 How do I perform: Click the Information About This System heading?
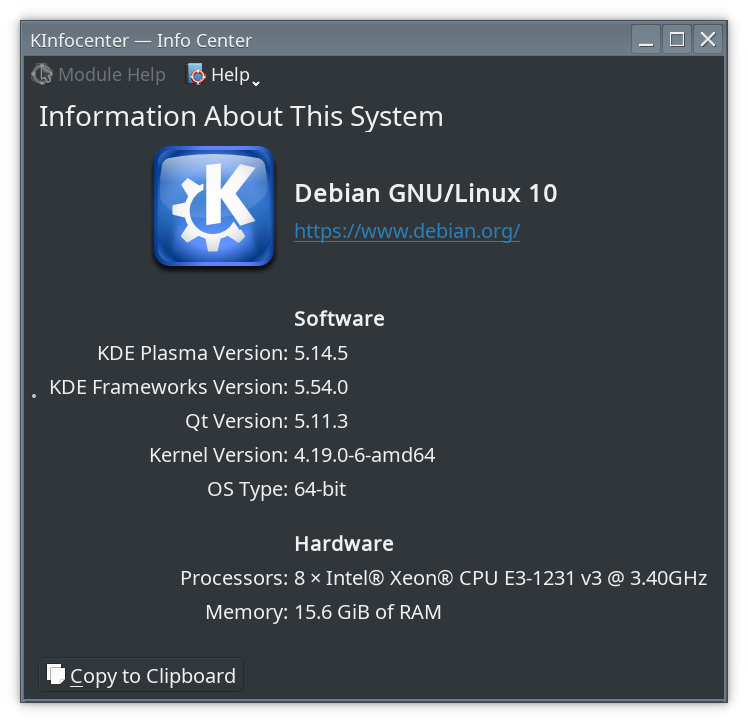tap(241, 116)
